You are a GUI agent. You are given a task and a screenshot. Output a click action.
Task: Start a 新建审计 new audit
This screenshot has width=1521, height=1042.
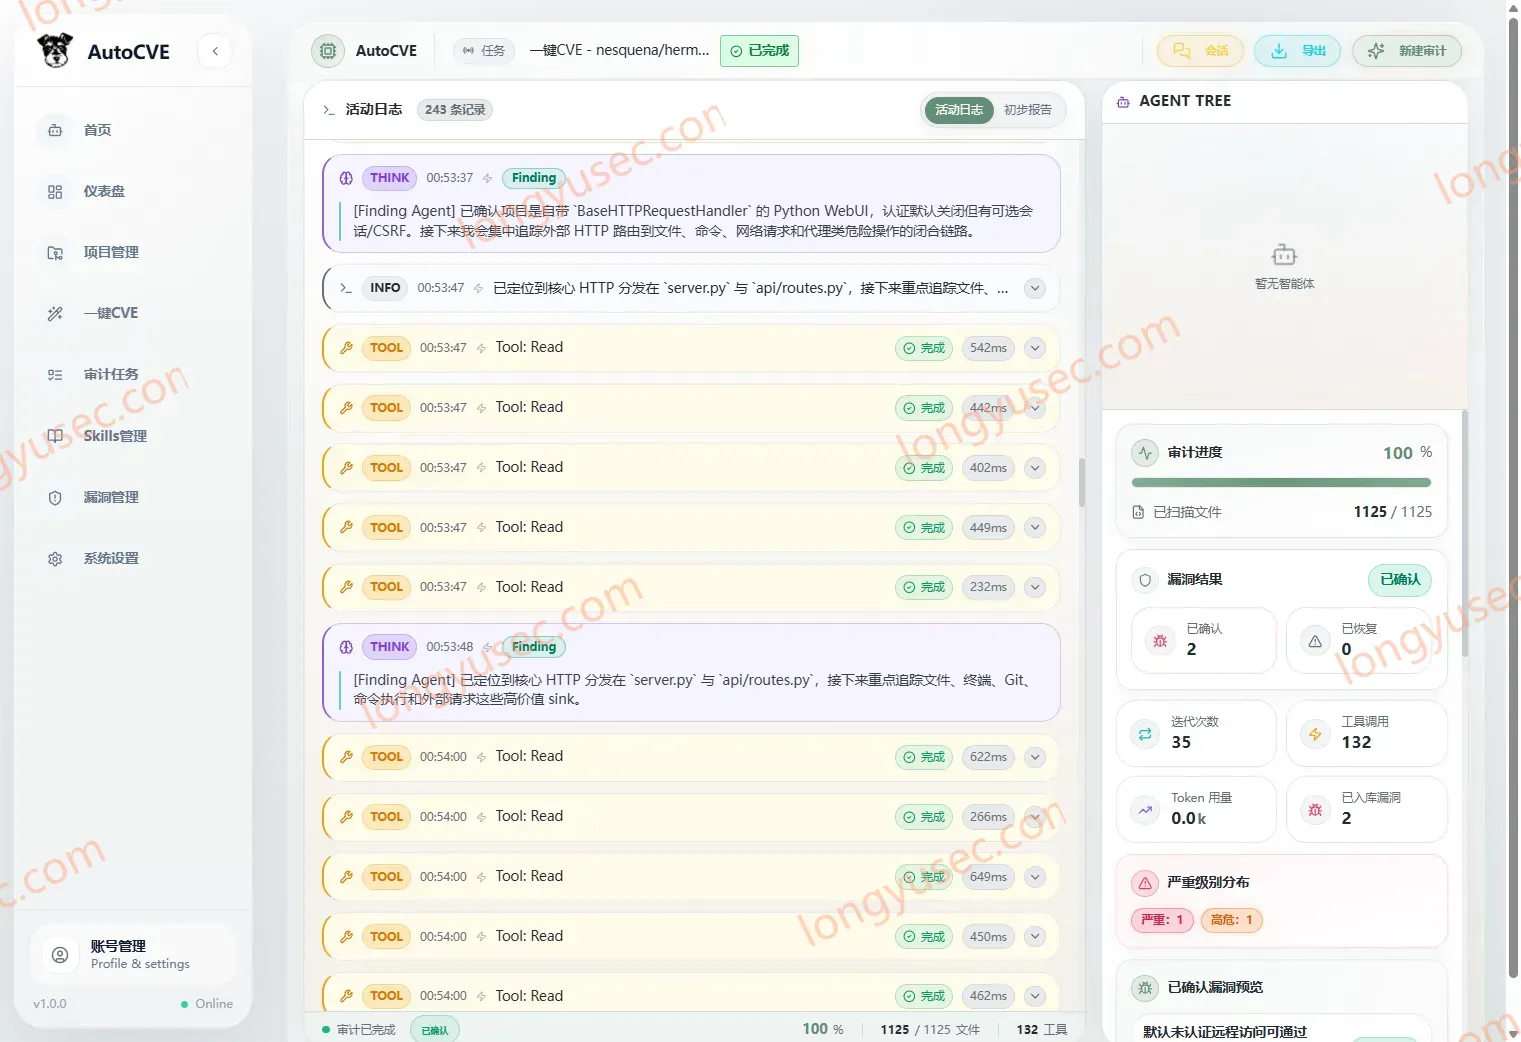(1406, 50)
